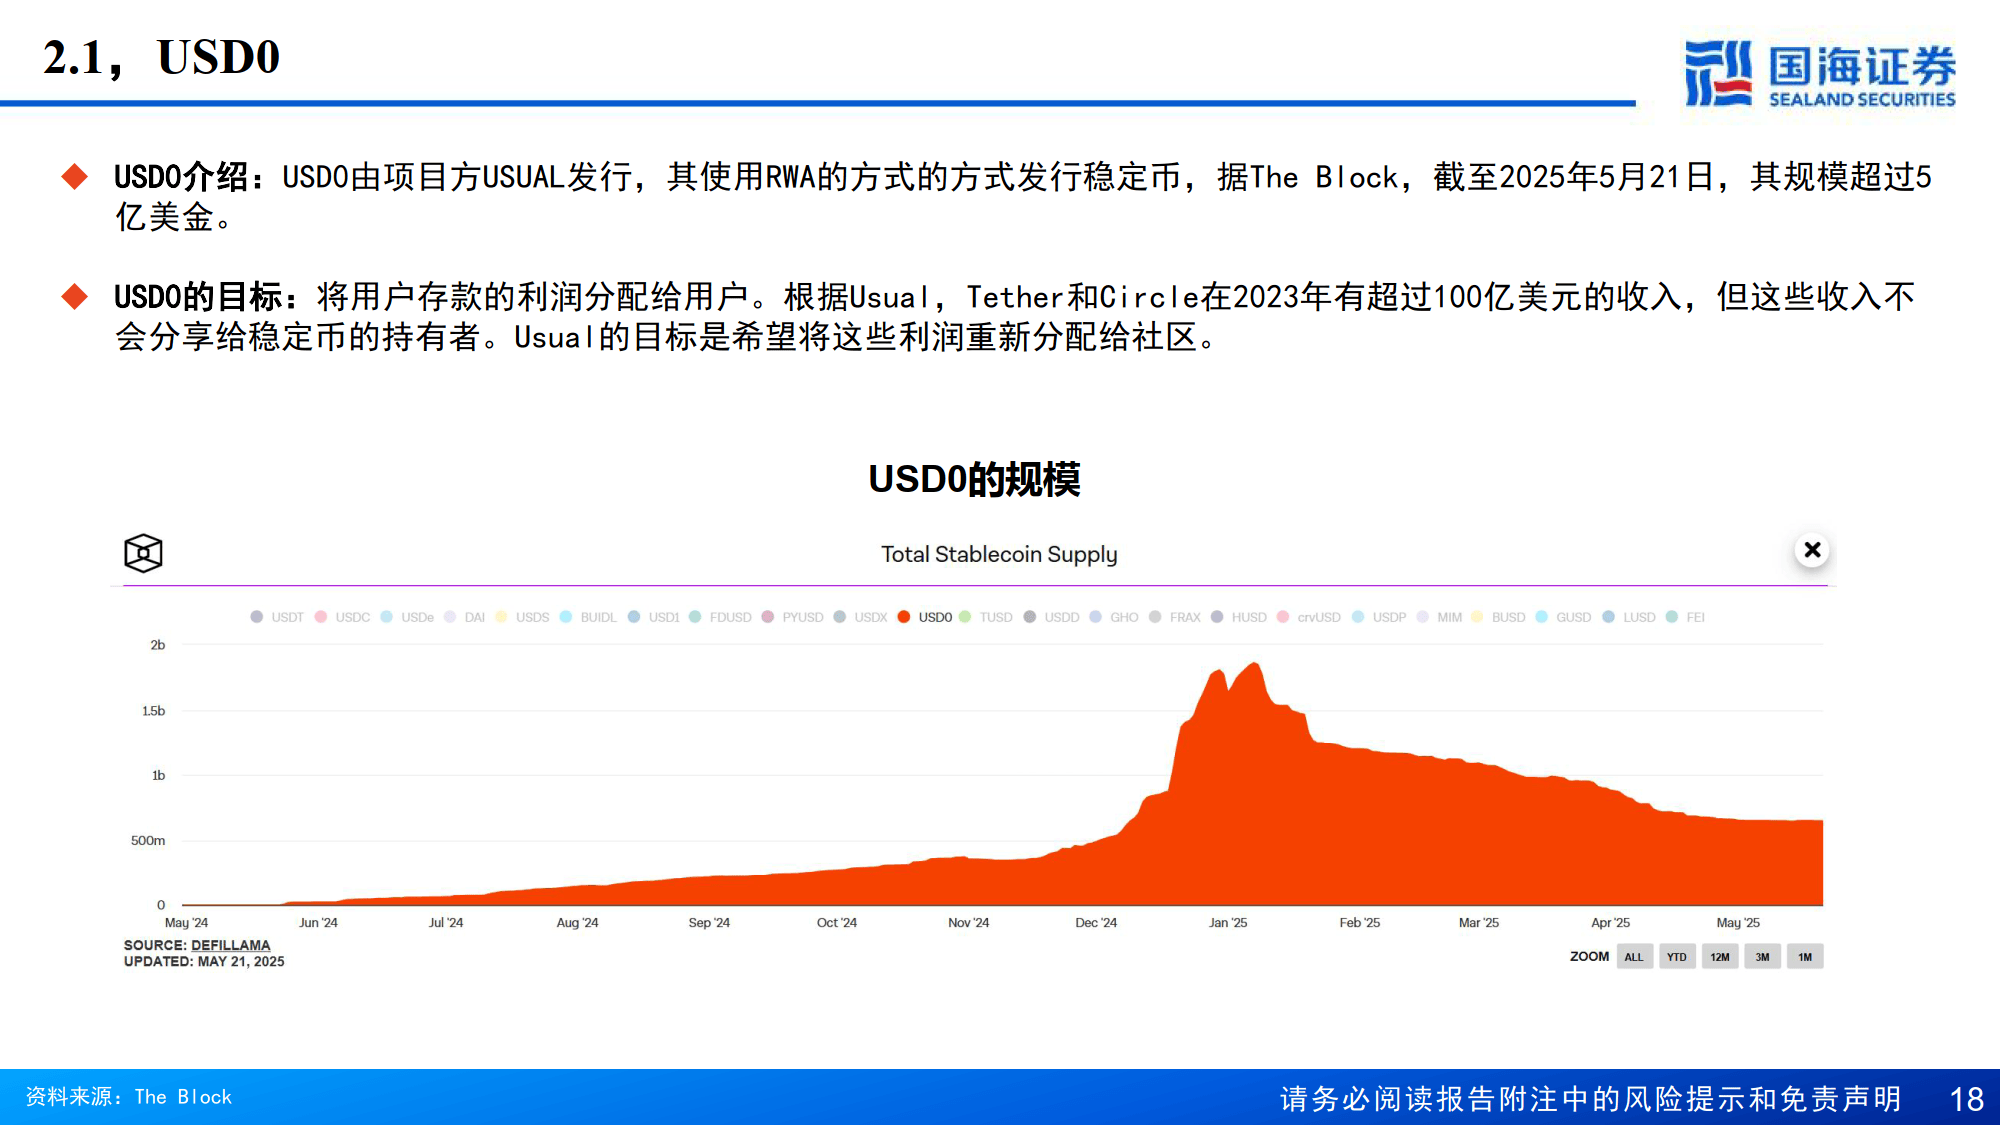Click the Mar '25 x-axis label
Image resolution: width=2000 pixels, height=1125 pixels.
point(1479,922)
